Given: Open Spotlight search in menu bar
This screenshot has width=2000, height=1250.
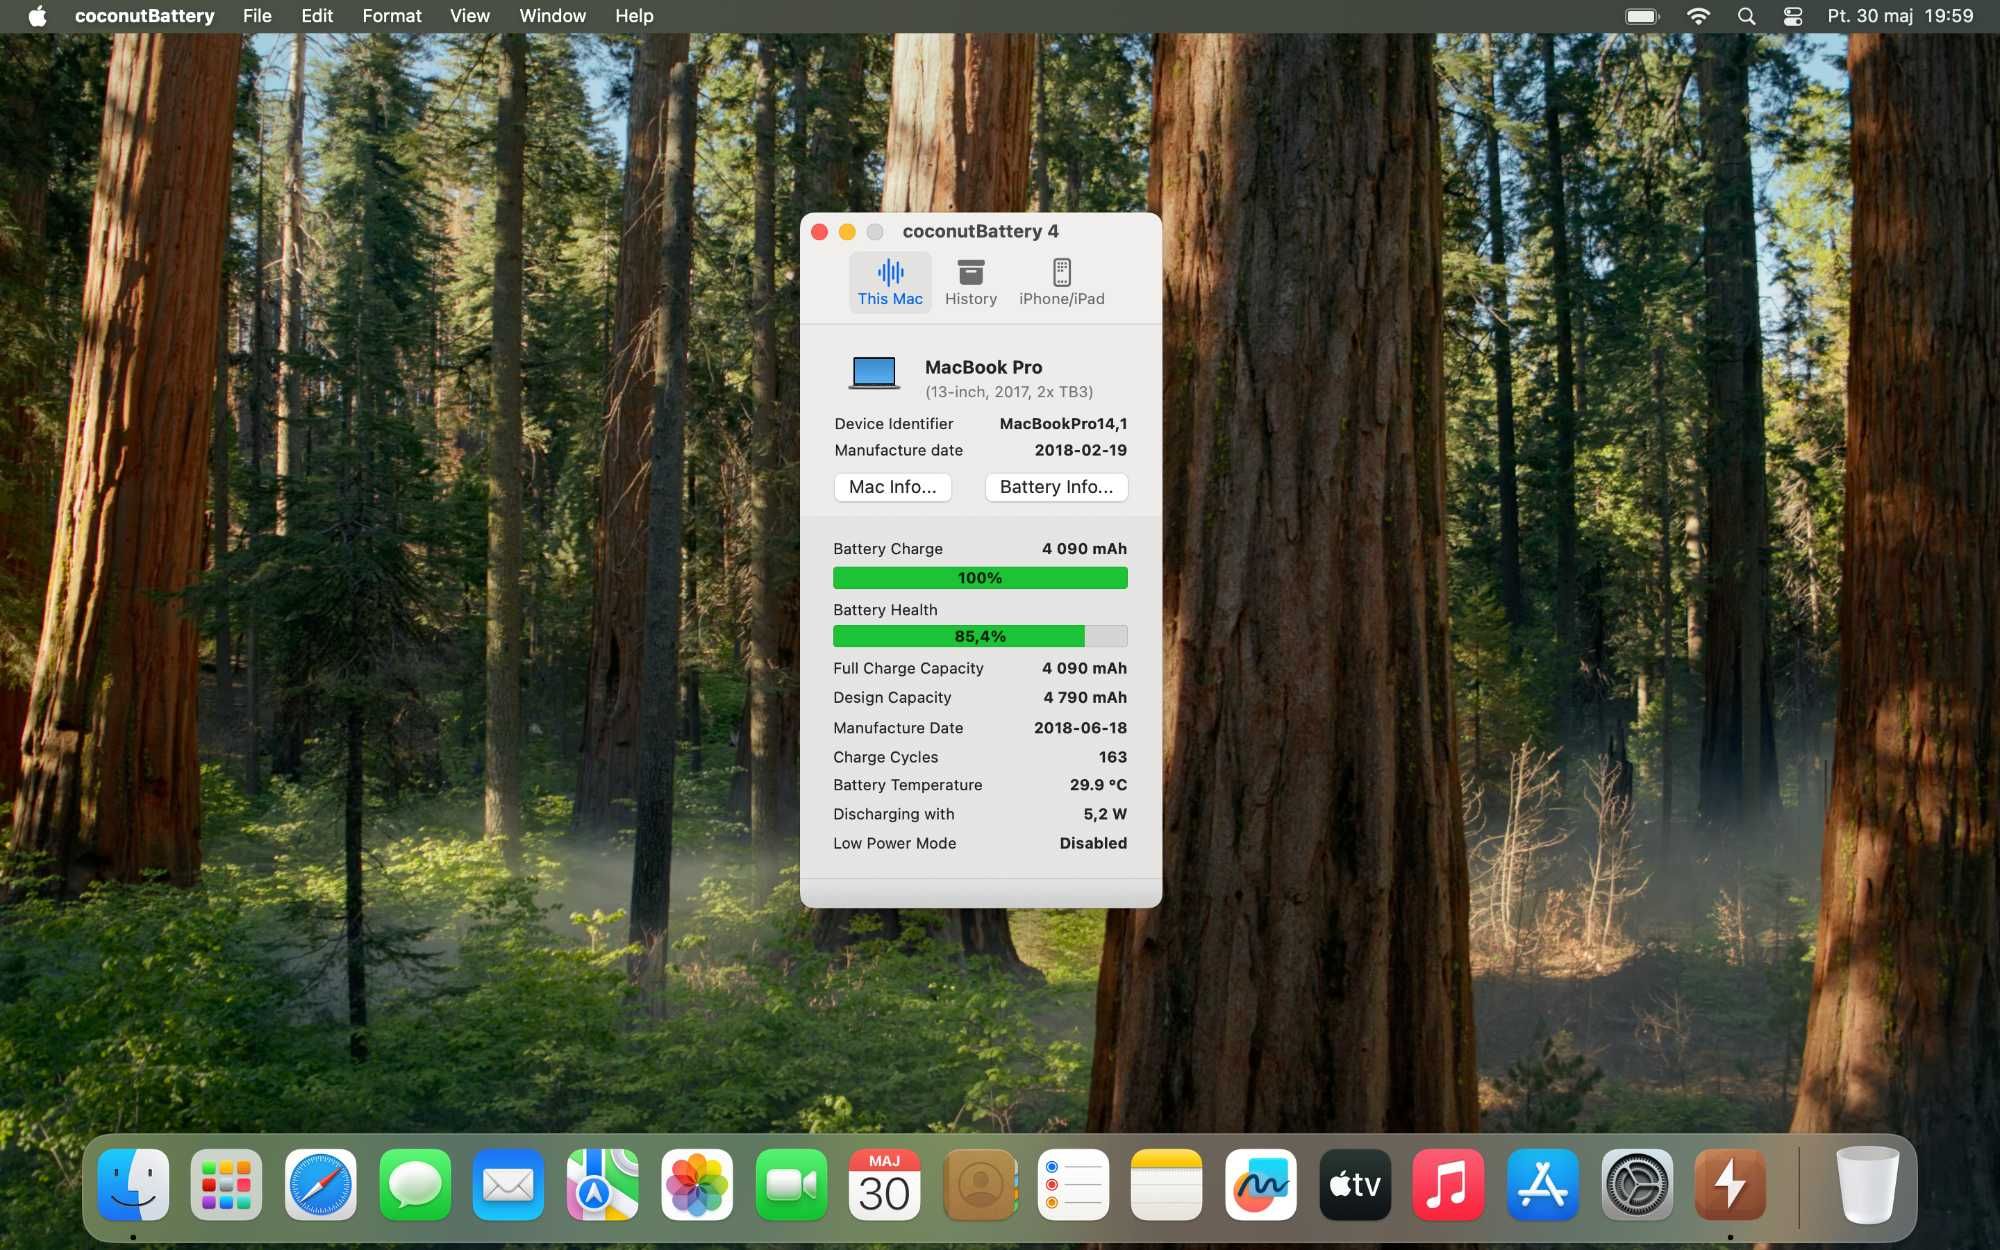Looking at the screenshot, I should (1746, 16).
